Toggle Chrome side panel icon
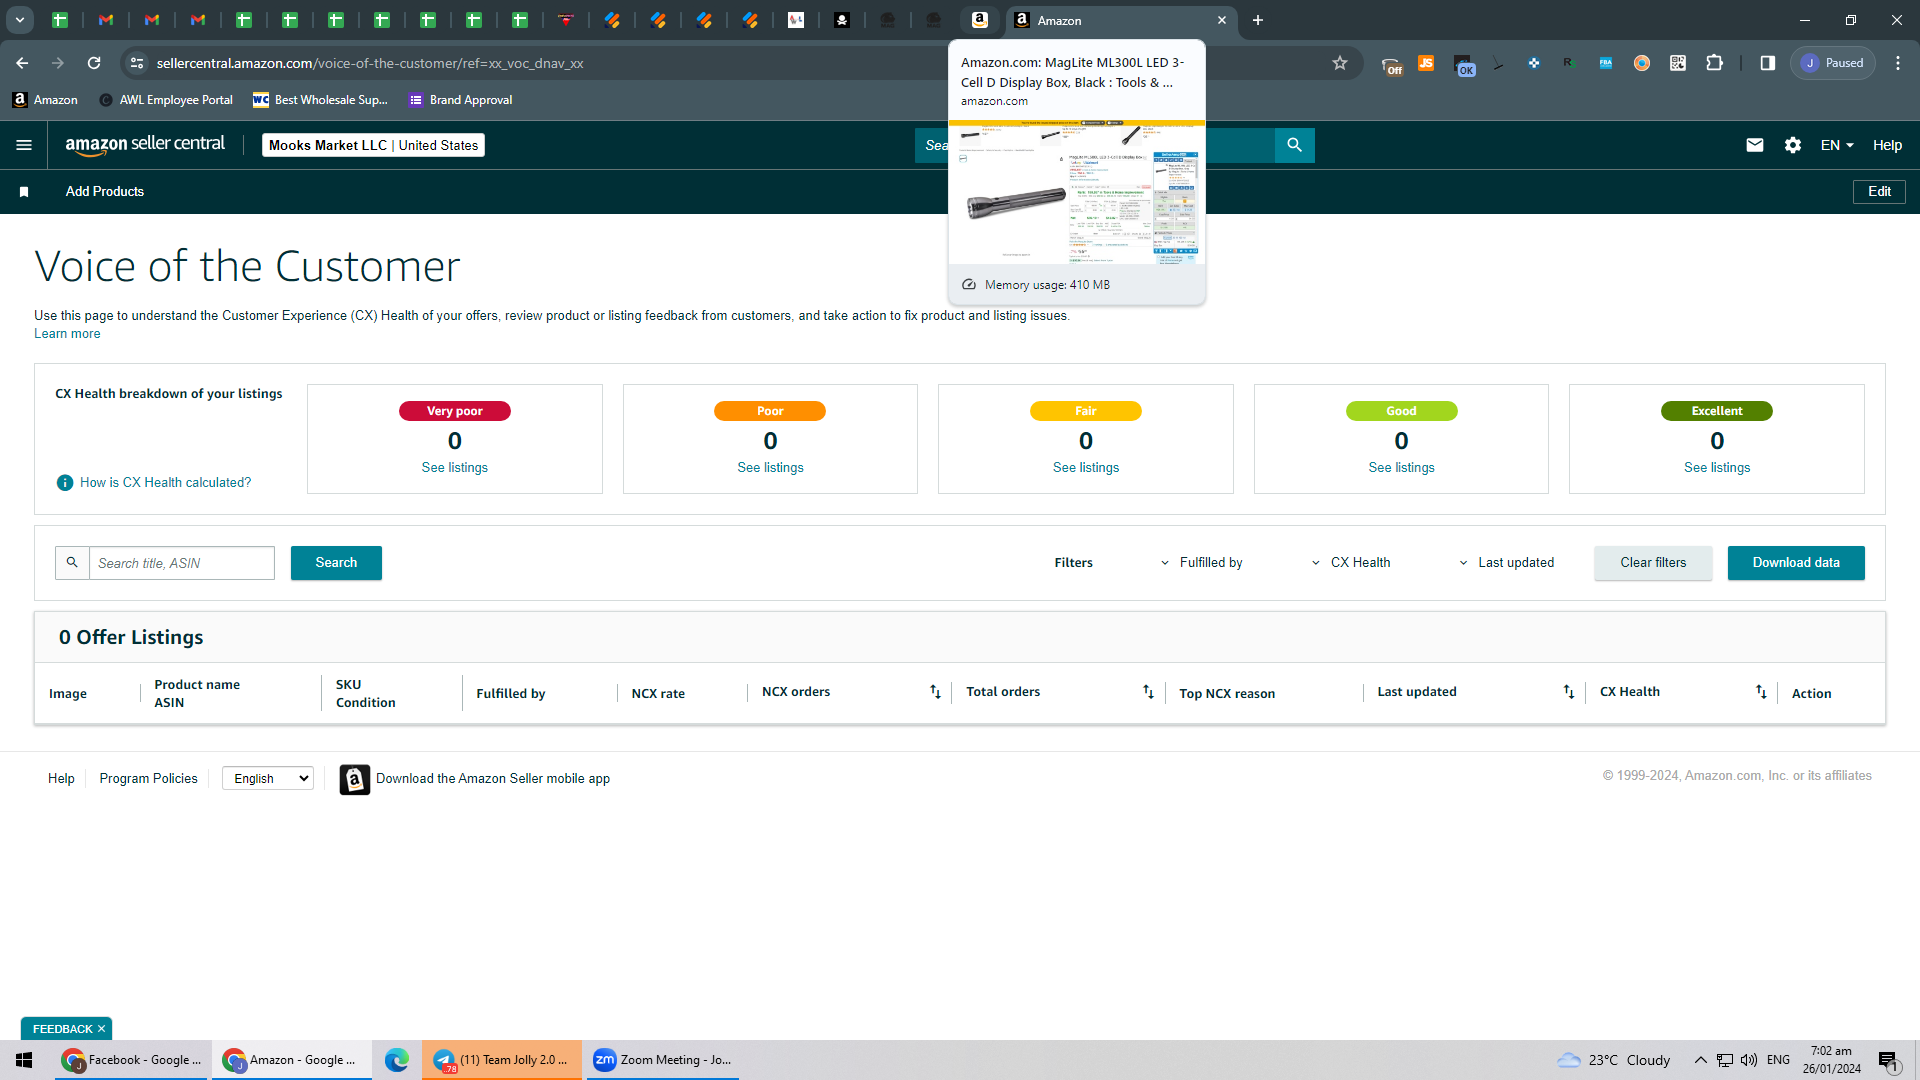The width and height of the screenshot is (1920, 1080). pyautogui.click(x=1768, y=63)
